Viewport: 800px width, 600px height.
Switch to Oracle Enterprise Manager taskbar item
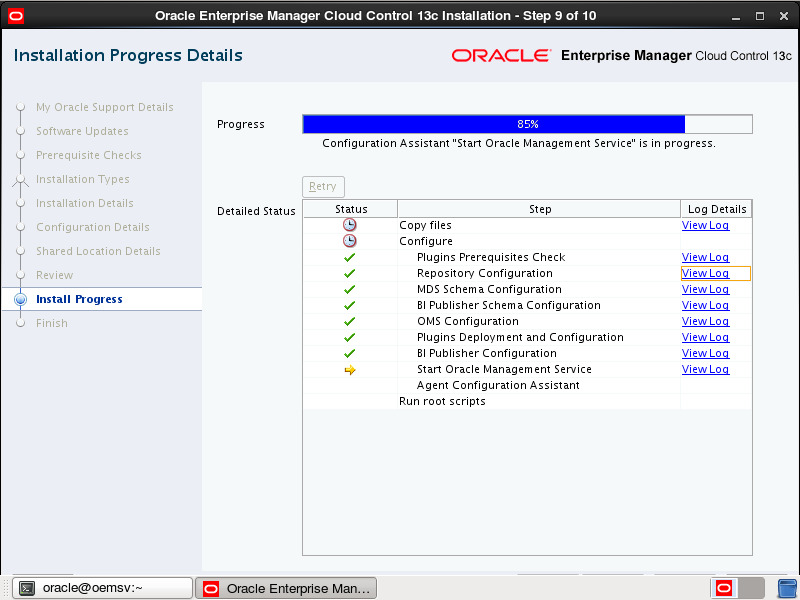286,588
